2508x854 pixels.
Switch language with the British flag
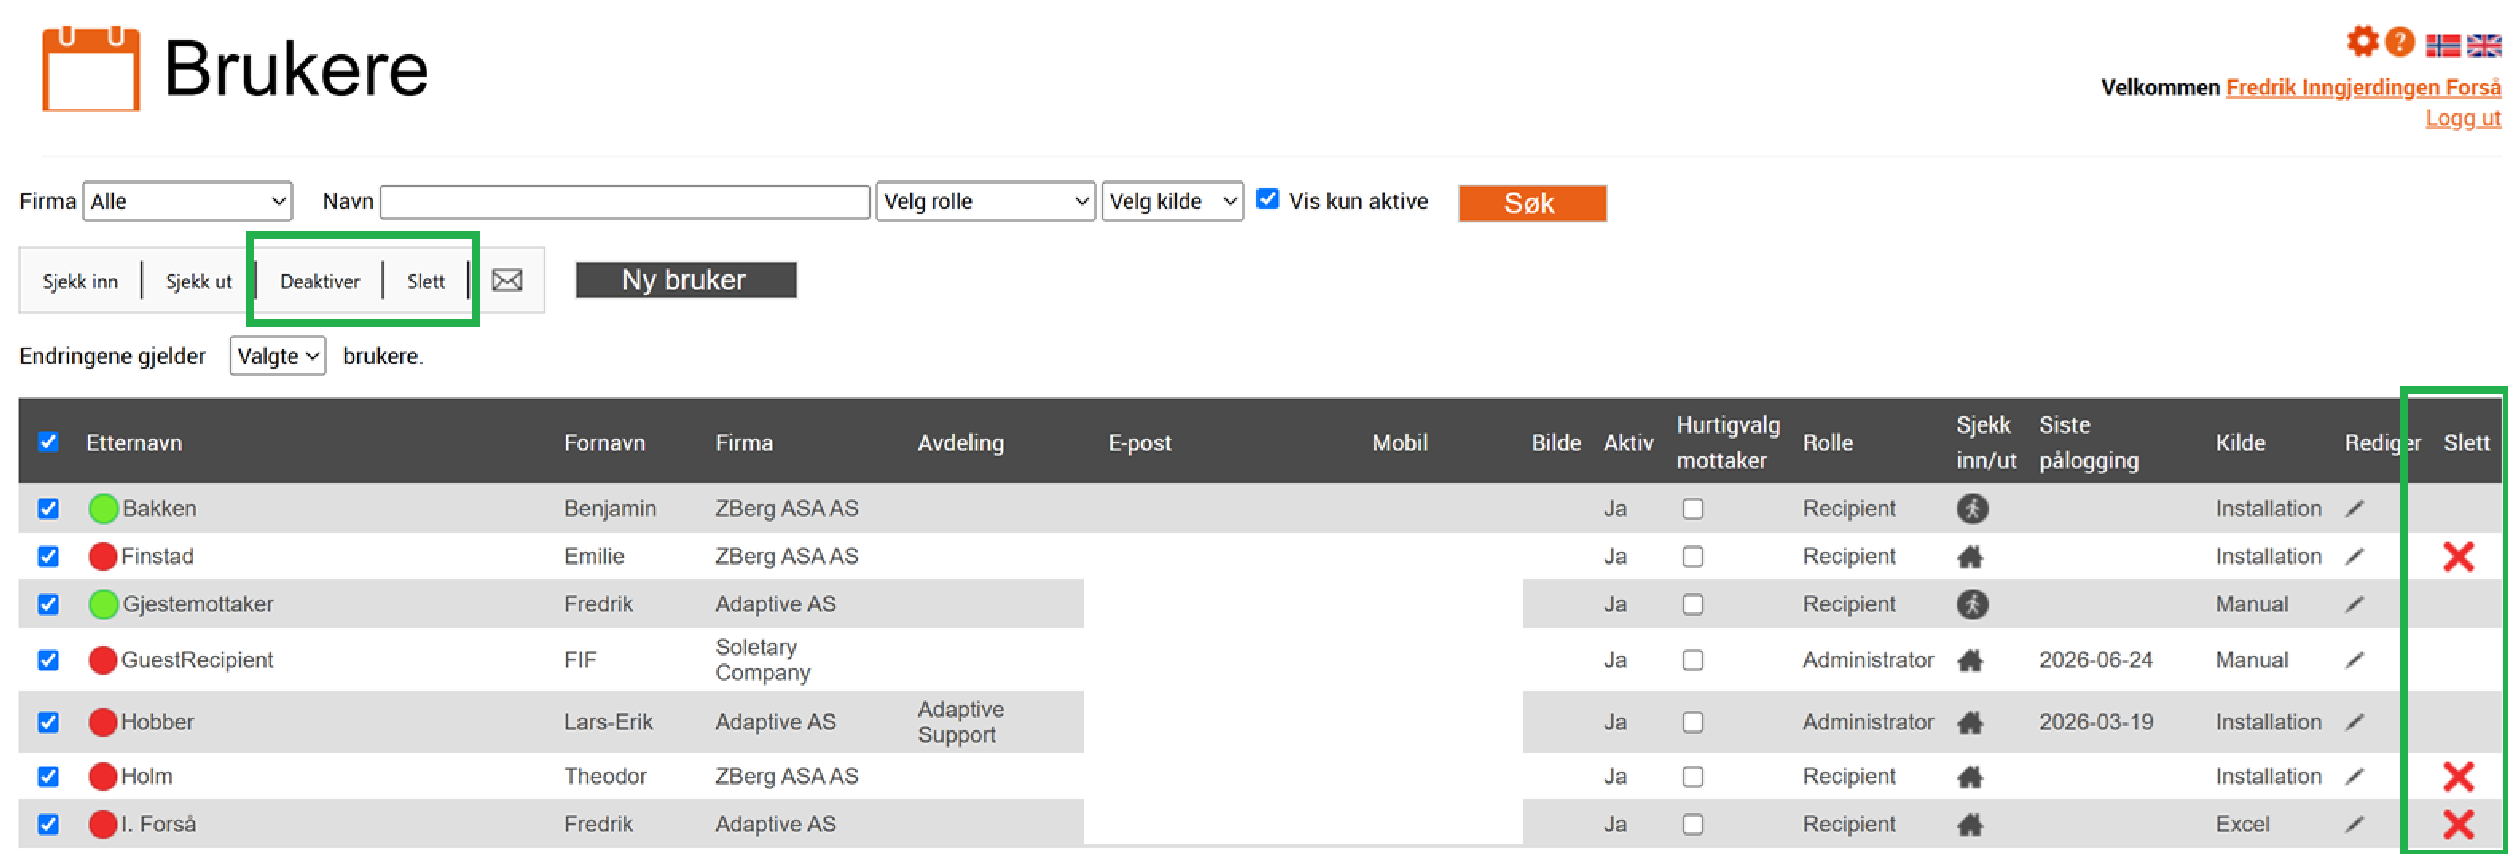click(2484, 45)
